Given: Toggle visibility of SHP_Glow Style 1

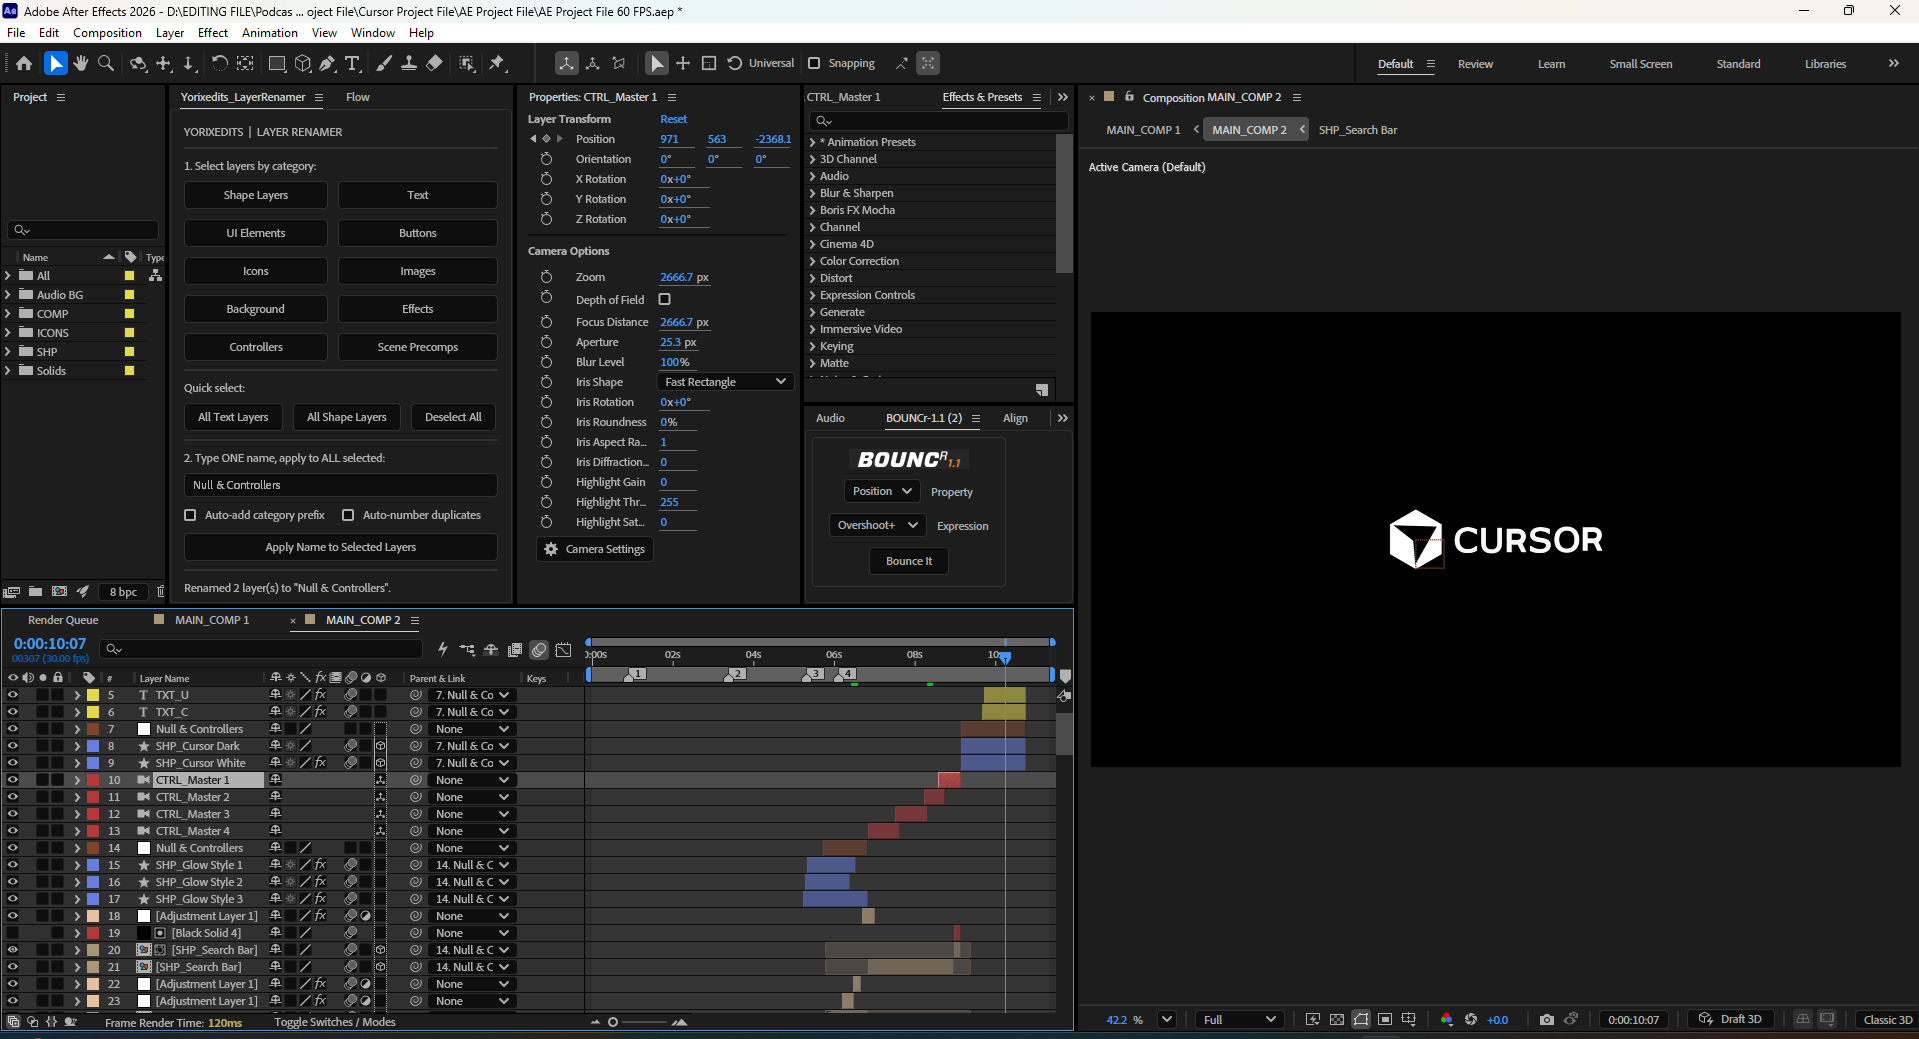Looking at the screenshot, I should pyautogui.click(x=12, y=865).
